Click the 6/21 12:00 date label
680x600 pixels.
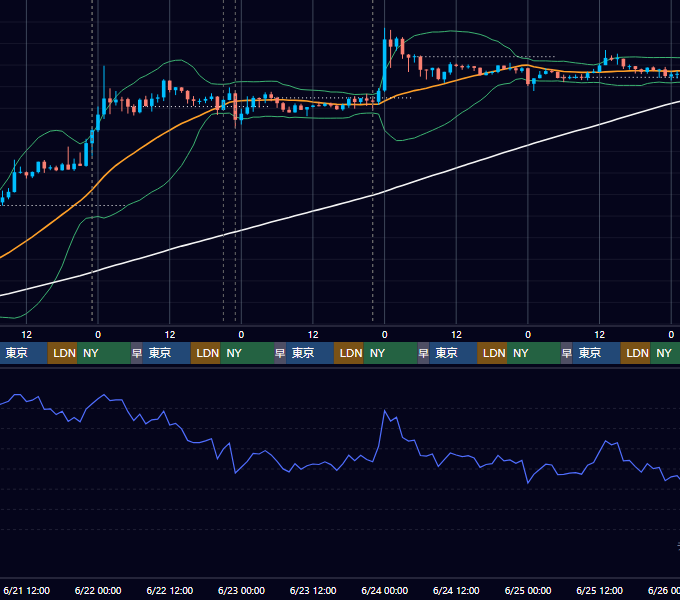pos(26,590)
